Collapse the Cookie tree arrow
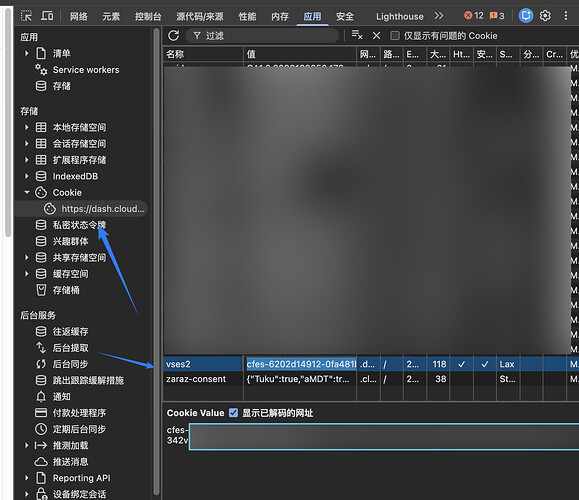This screenshot has height=500, width=579. click(x=27, y=192)
